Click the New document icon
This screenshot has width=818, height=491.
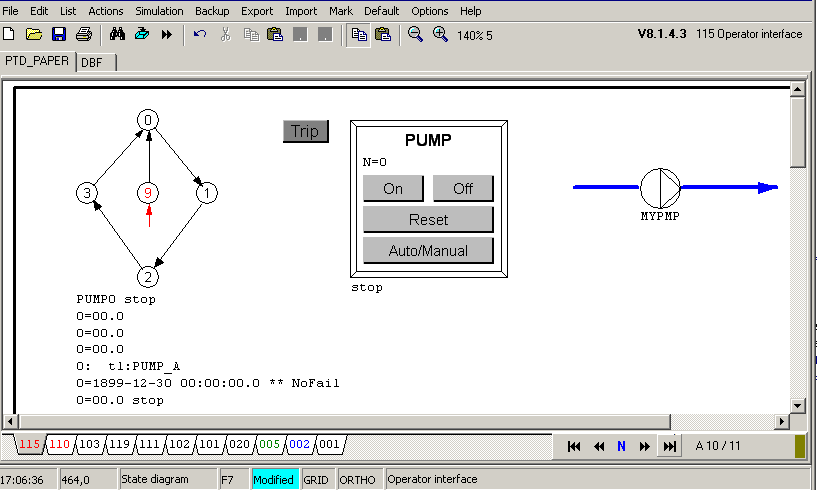tap(9, 34)
